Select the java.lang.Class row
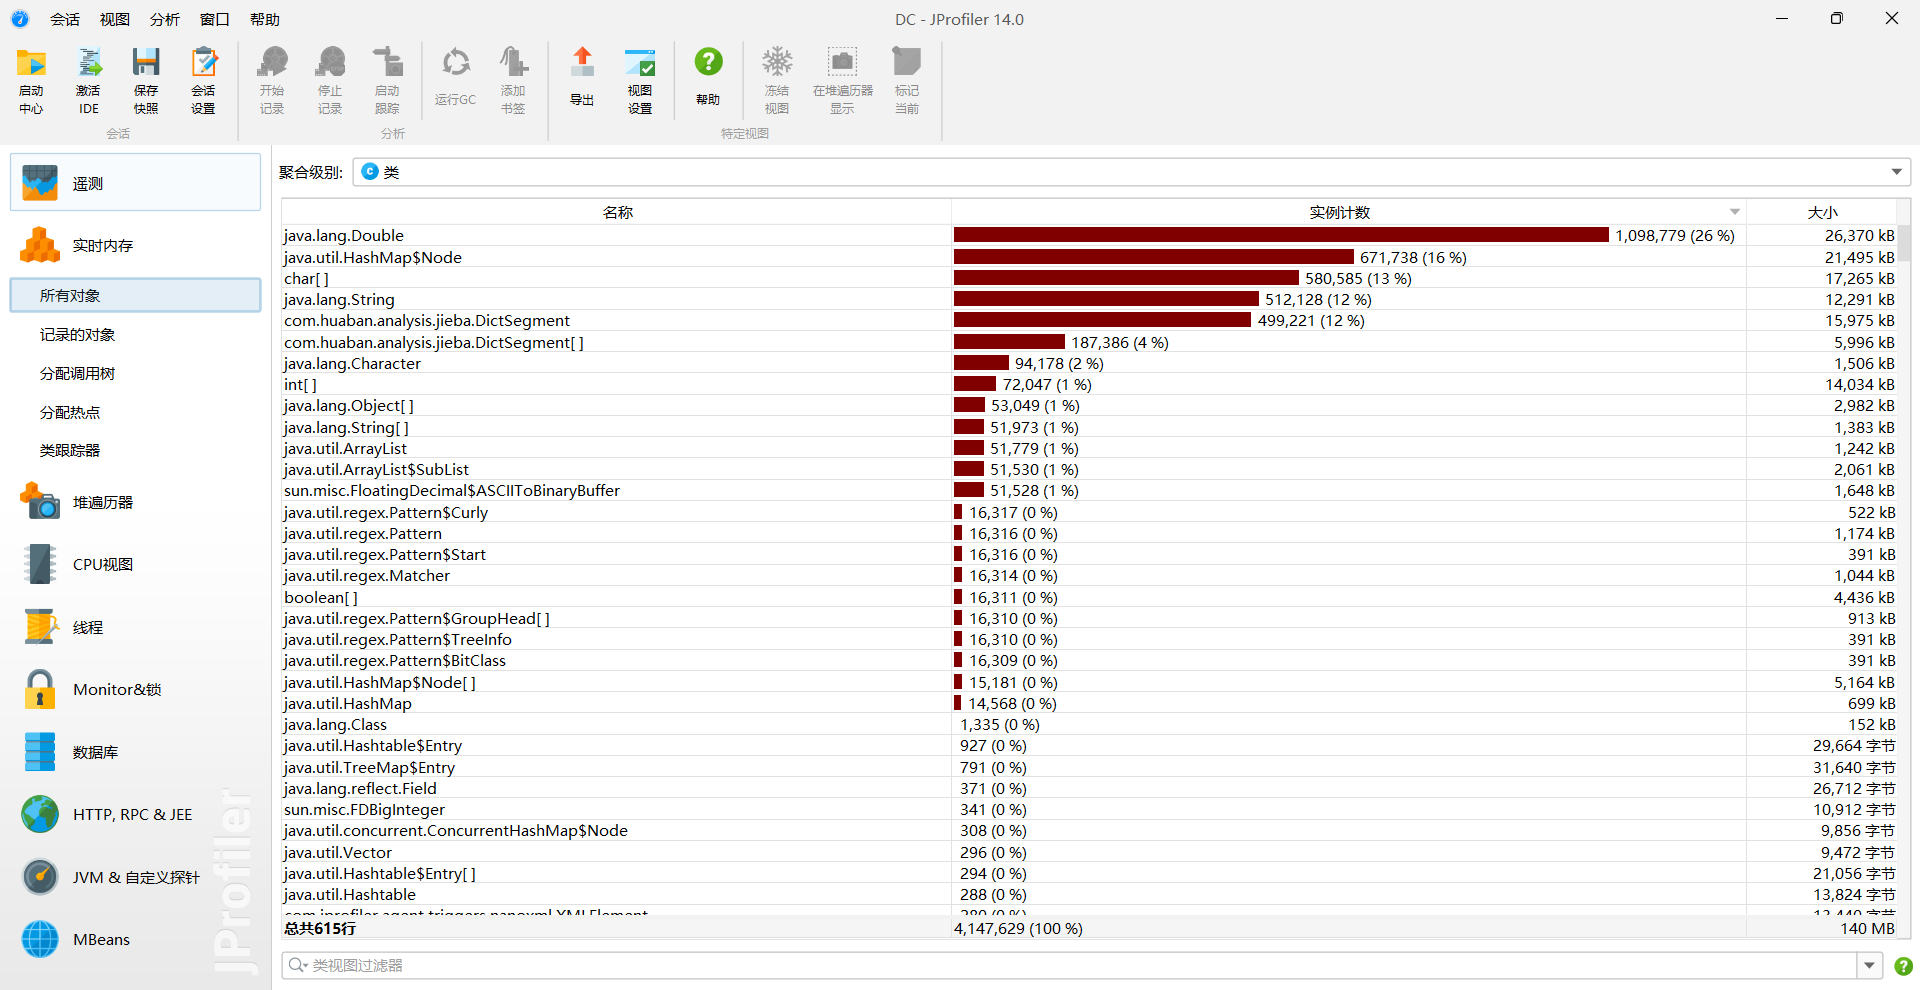Image resolution: width=1920 pixels, height=990 pixels. pyautogui.click(x=1089, y=724)
